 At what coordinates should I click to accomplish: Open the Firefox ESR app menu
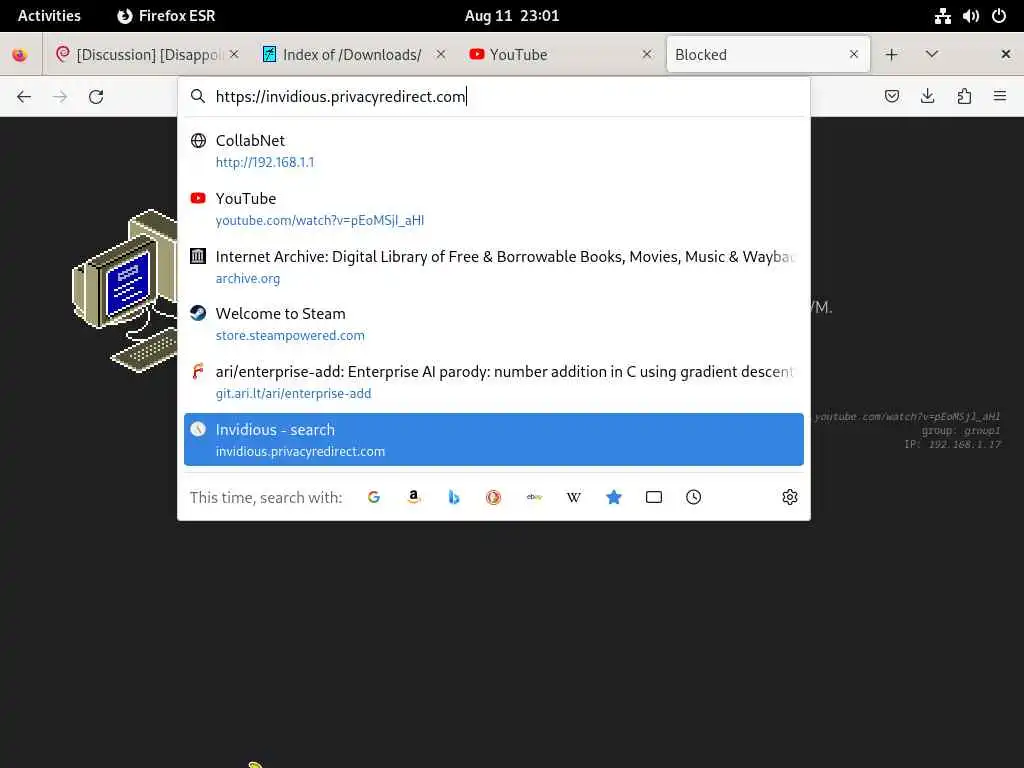point(166,16)
